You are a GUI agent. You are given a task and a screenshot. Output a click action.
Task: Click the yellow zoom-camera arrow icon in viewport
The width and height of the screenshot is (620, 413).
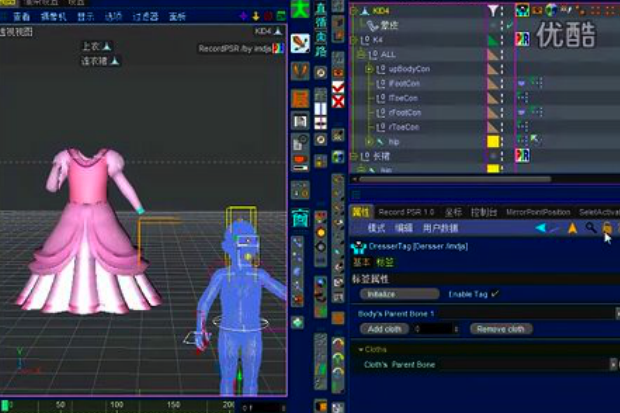pyautogui.click(x=256, y=16)
